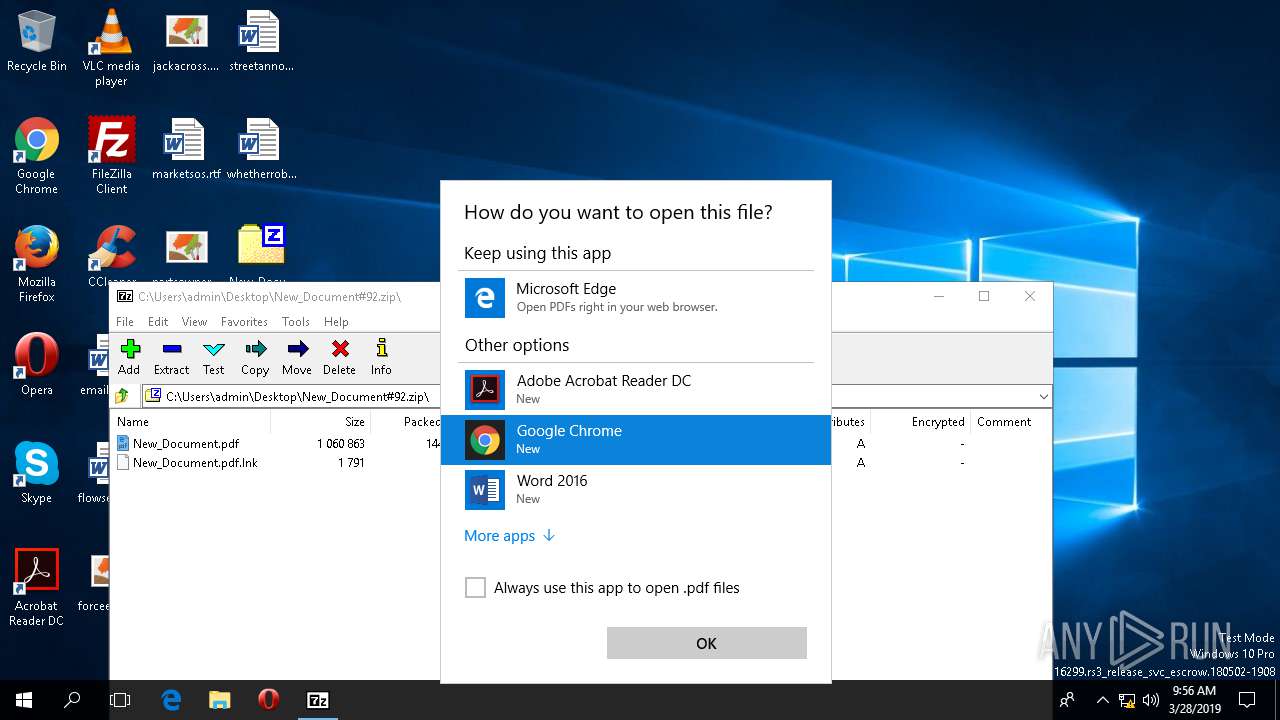Select Microsoft Edge in the open-with dialog
This screenshot has width=1280, height=720.
click(x=636, y=298)
